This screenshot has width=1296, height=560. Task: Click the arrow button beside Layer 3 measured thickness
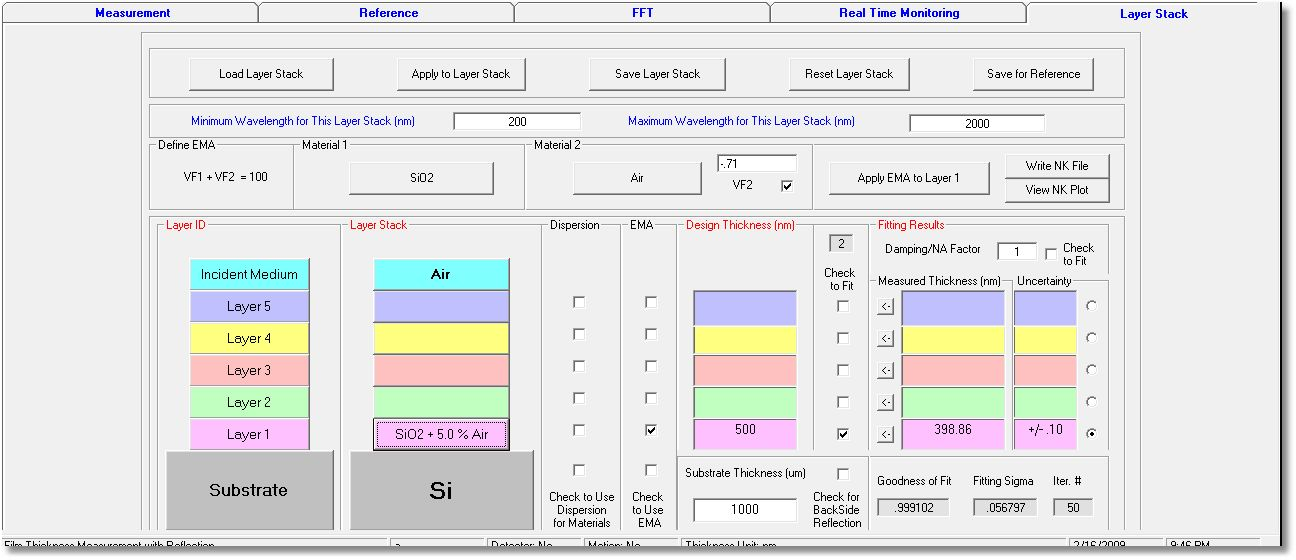[886, 370]
